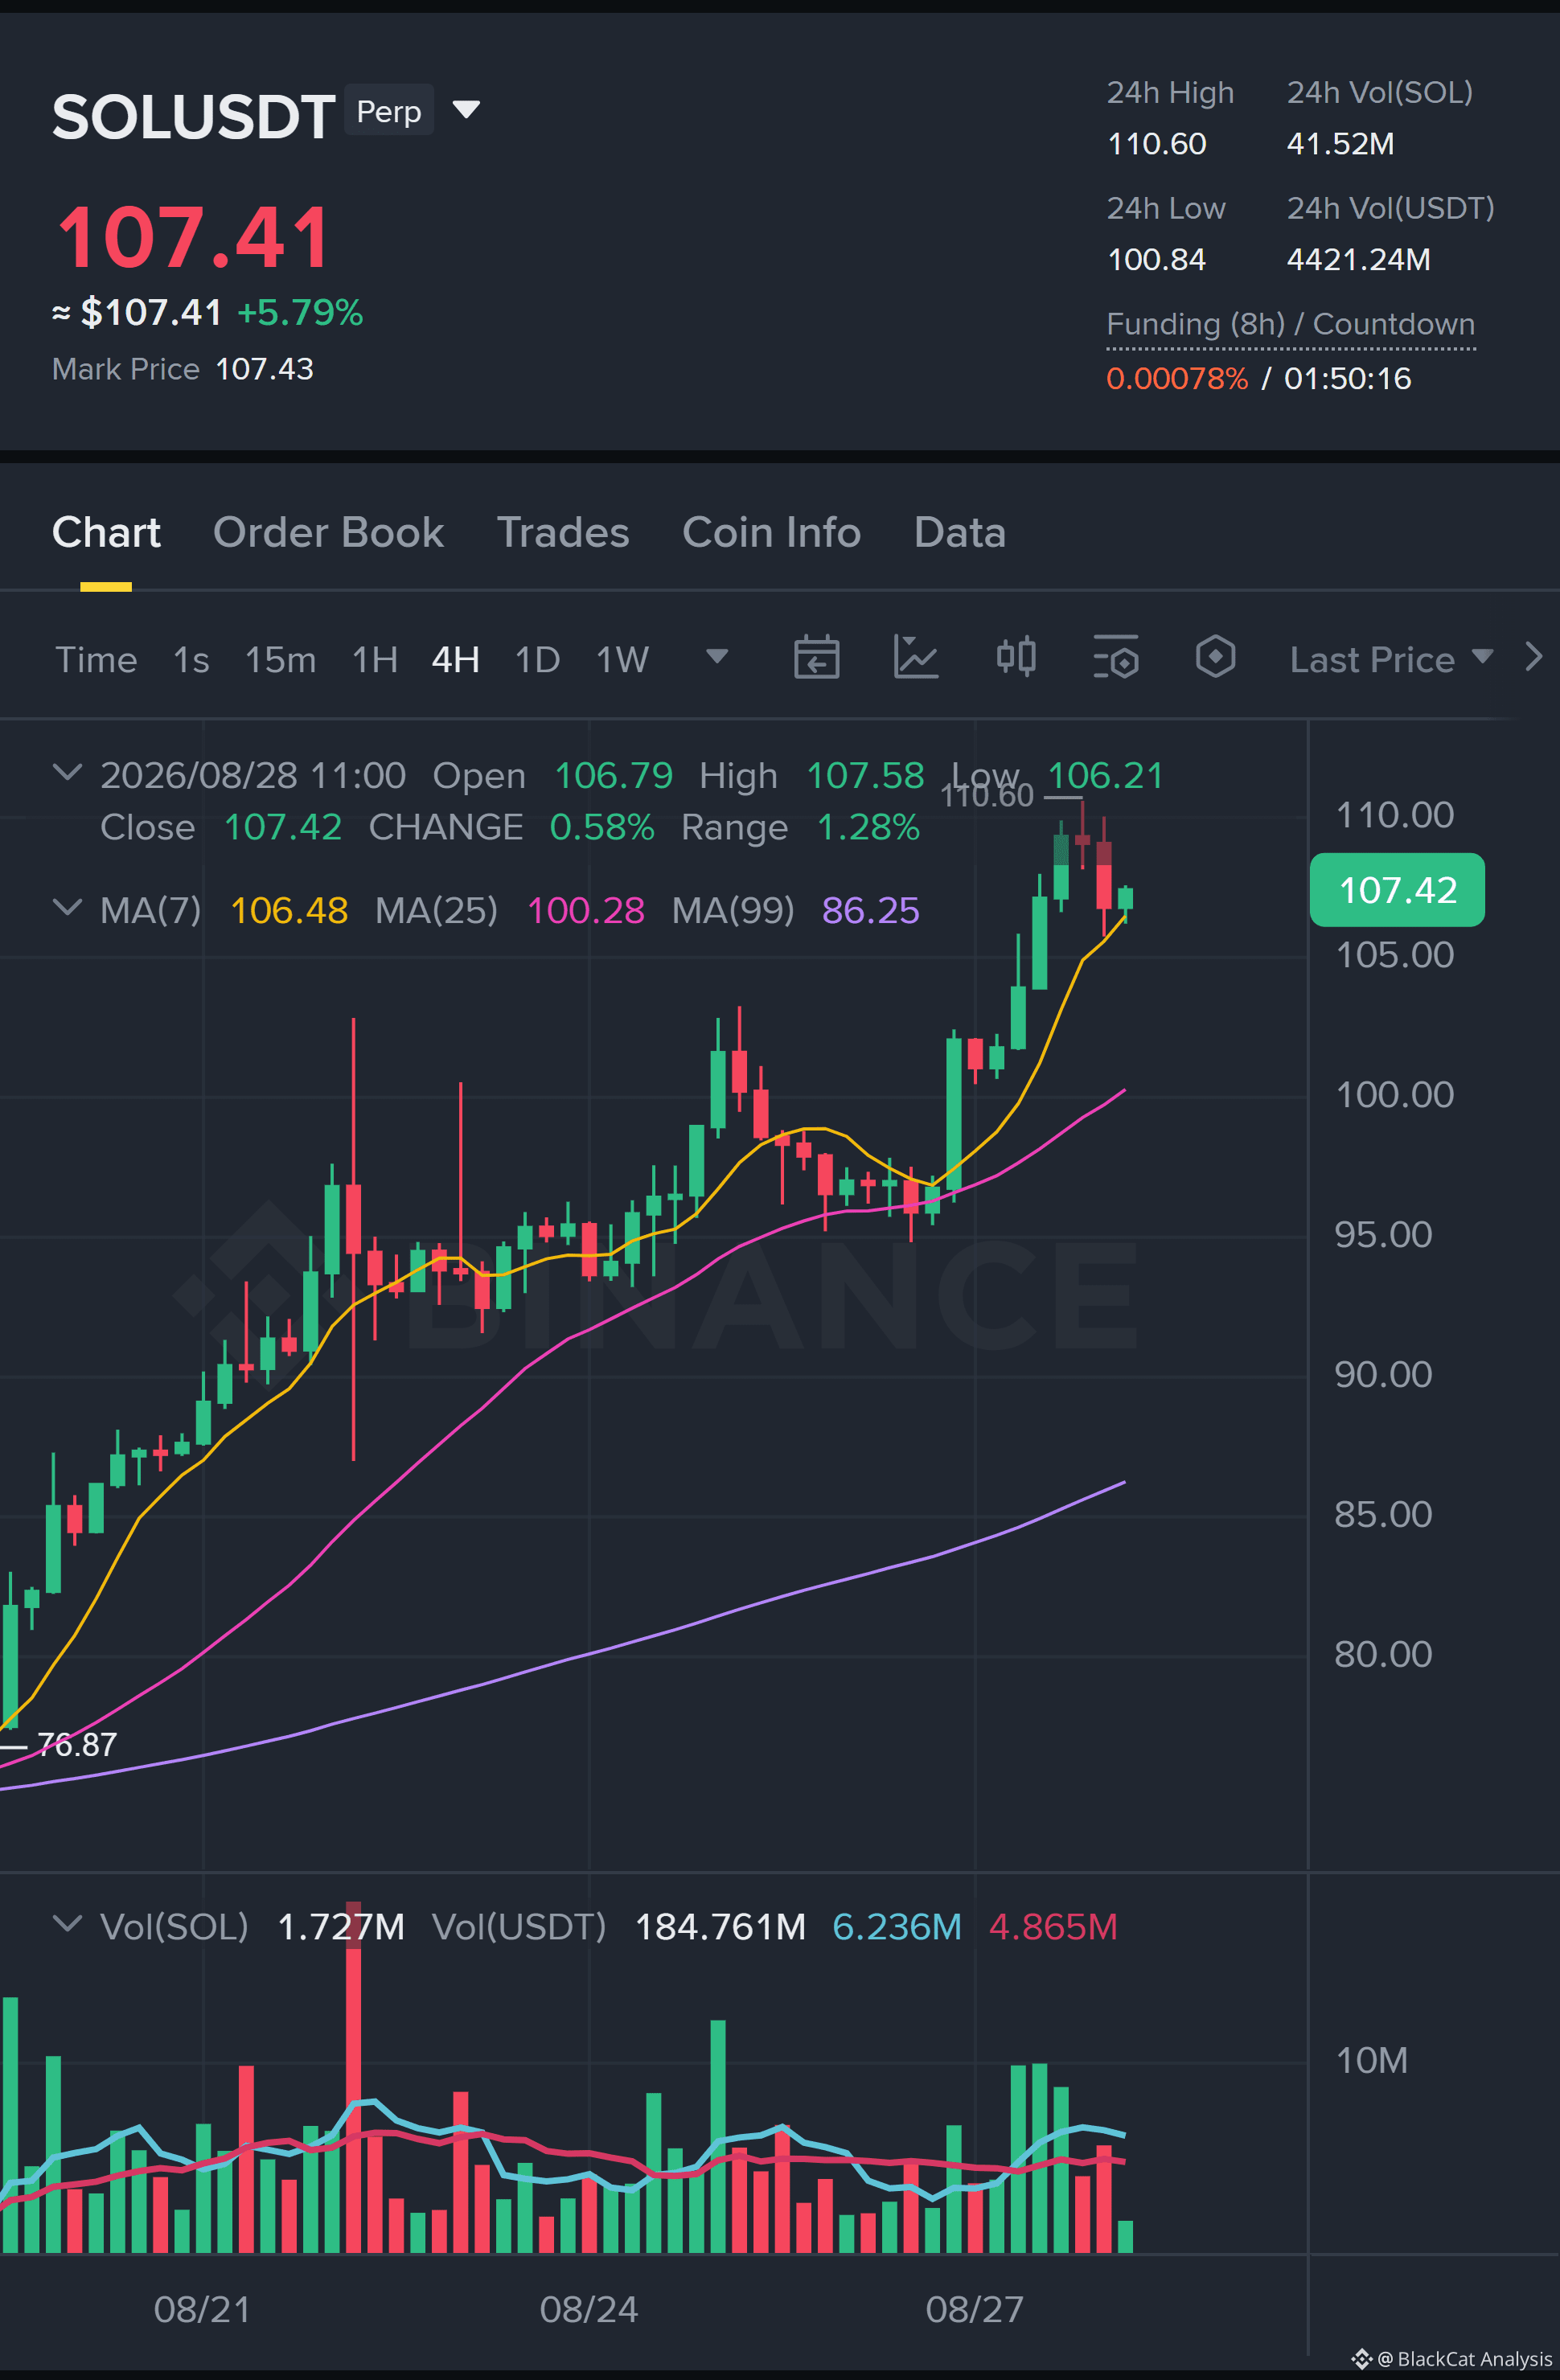The width and height of the screenshot is (1560, 2380).
Task: Open the Trades tab
Action: pos(563,532)
